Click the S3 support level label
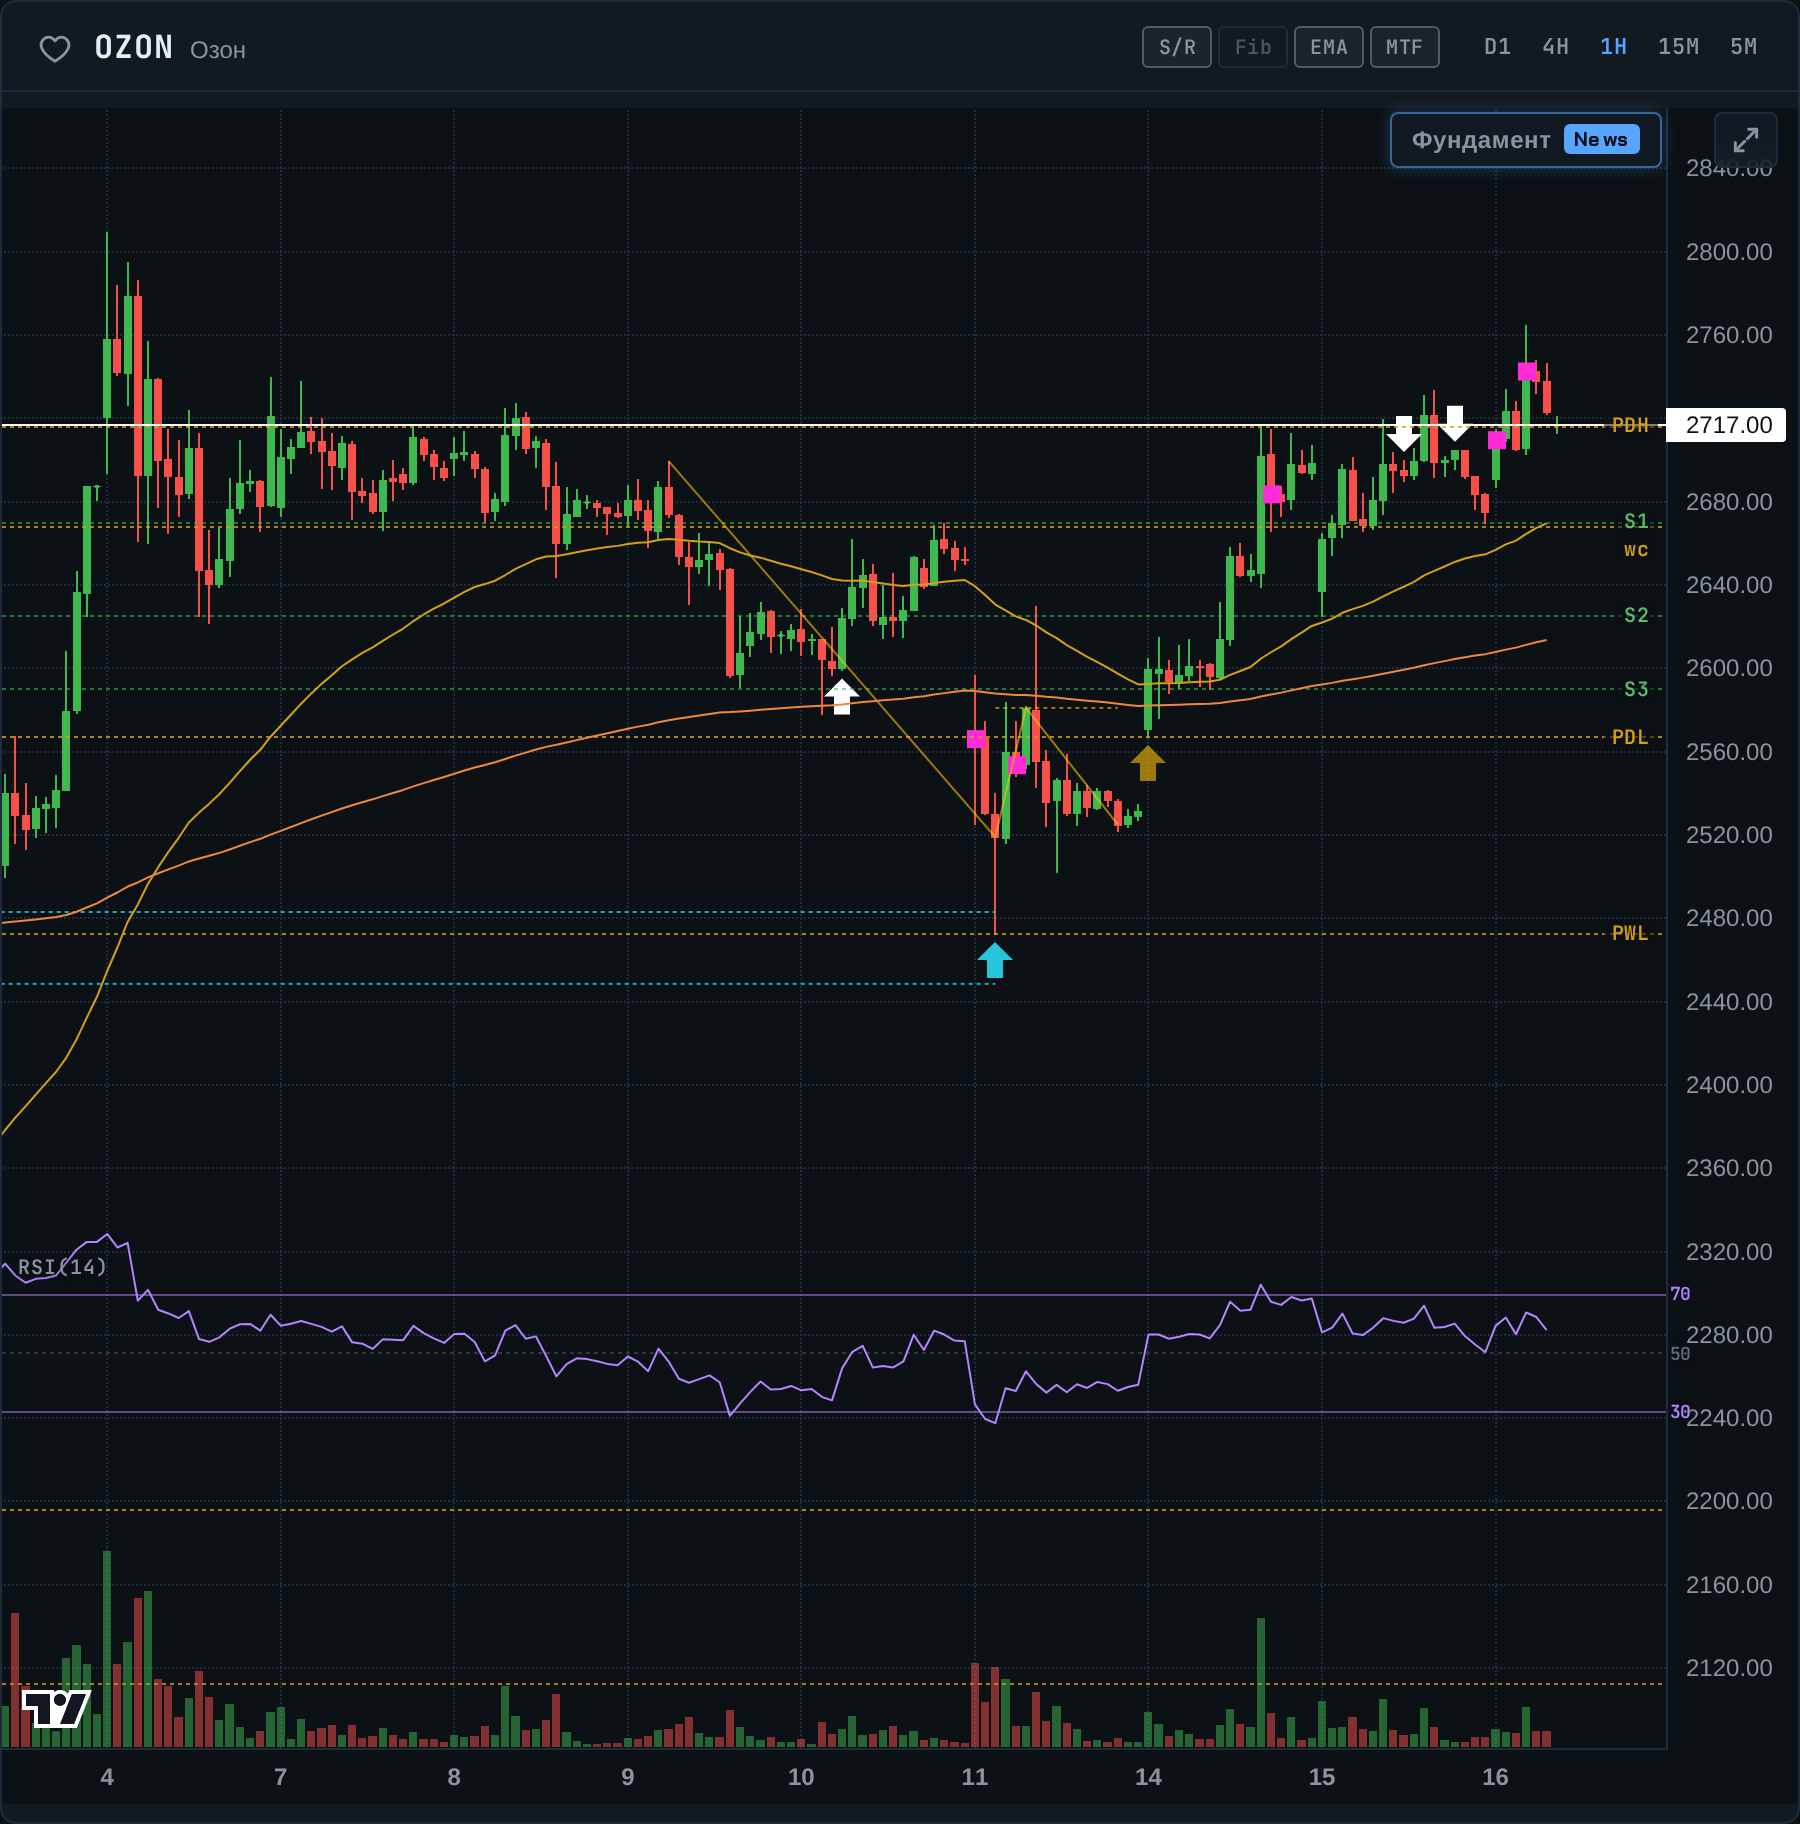The width and height of the screenshot is (1800, 1824). [1636, 689]
